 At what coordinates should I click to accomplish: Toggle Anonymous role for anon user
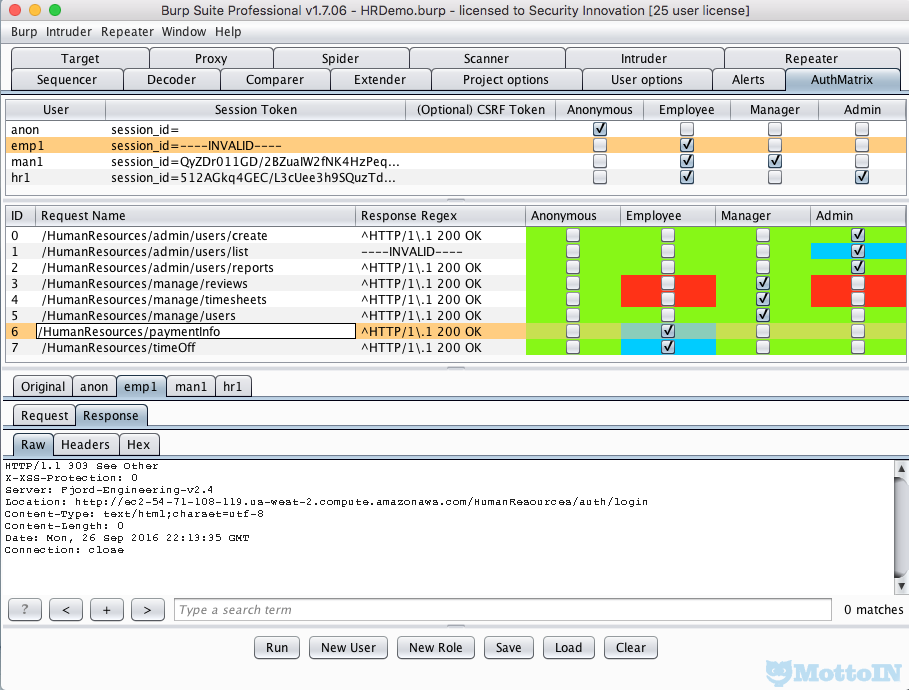[600, 129]
